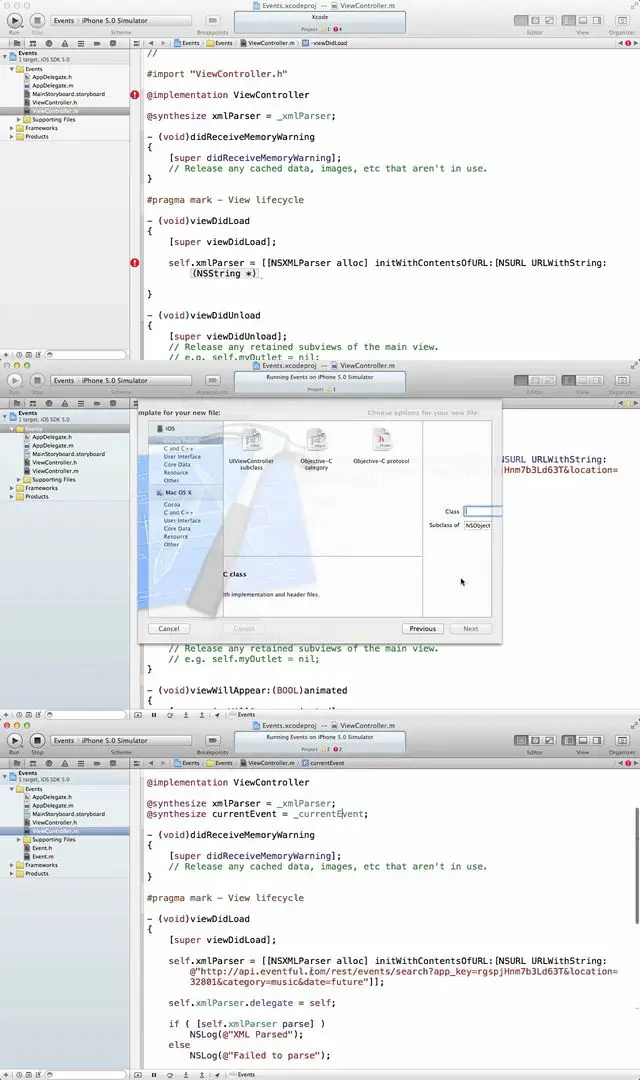Open the log navigator tab in the top window
The width and height of the screenshot is (640, 1080).
click(x=113, y=43)
